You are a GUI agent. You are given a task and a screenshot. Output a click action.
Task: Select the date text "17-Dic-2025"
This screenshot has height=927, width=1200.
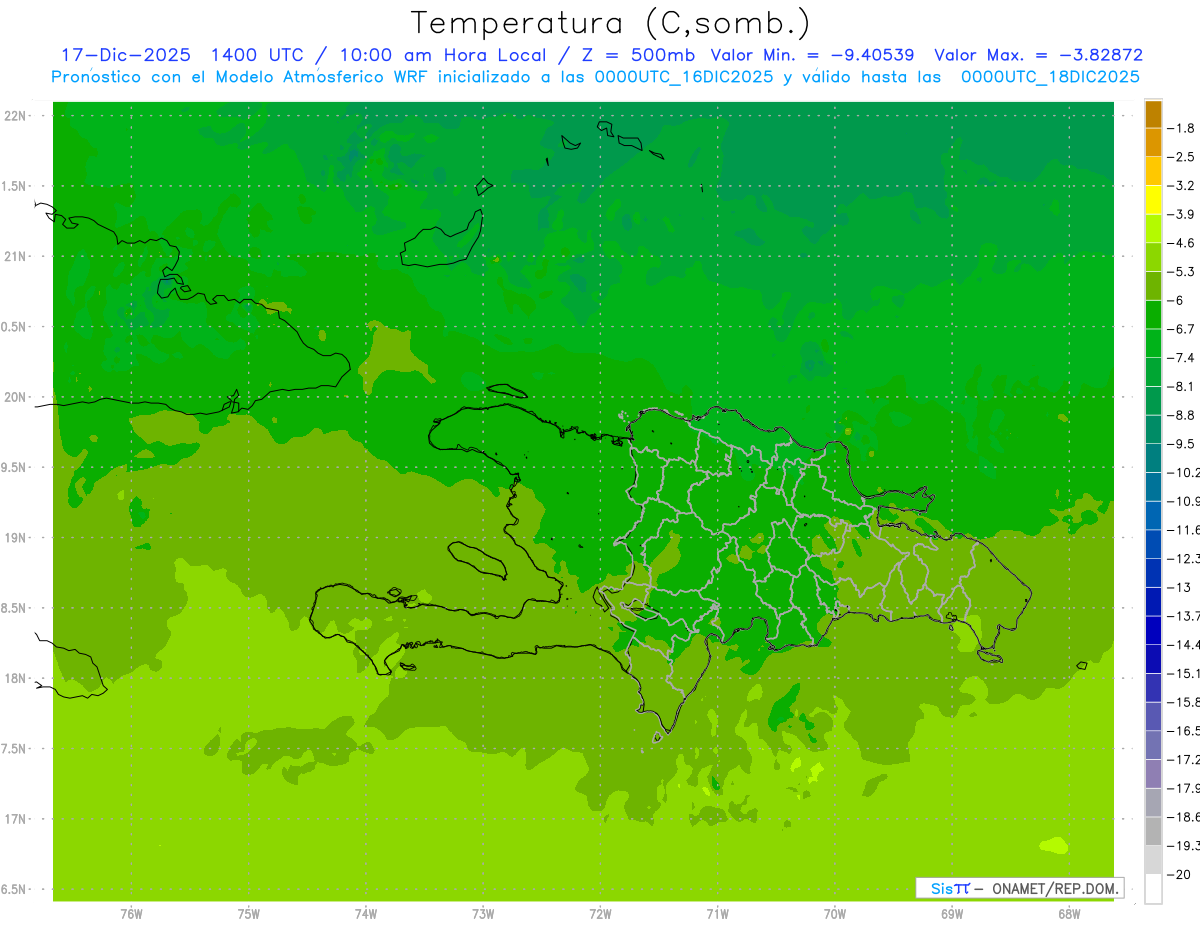[126, 55]
